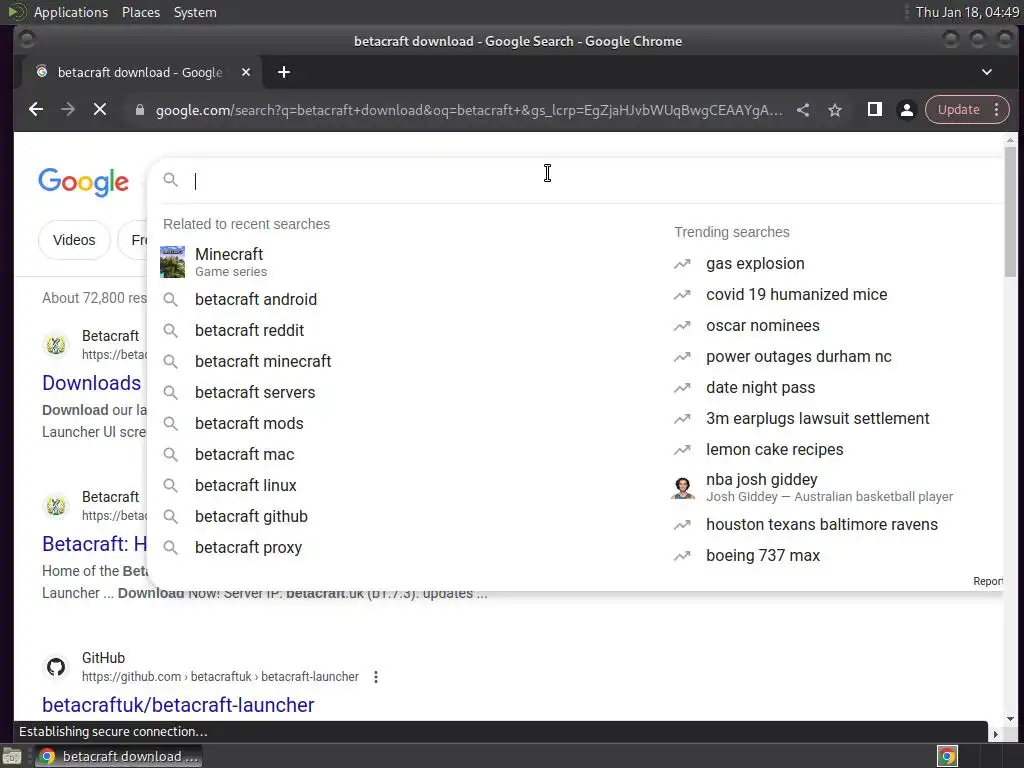1024x768 pixels.
Task: Choose suggestion betacraft linux
Action: (x=246, y=485)
